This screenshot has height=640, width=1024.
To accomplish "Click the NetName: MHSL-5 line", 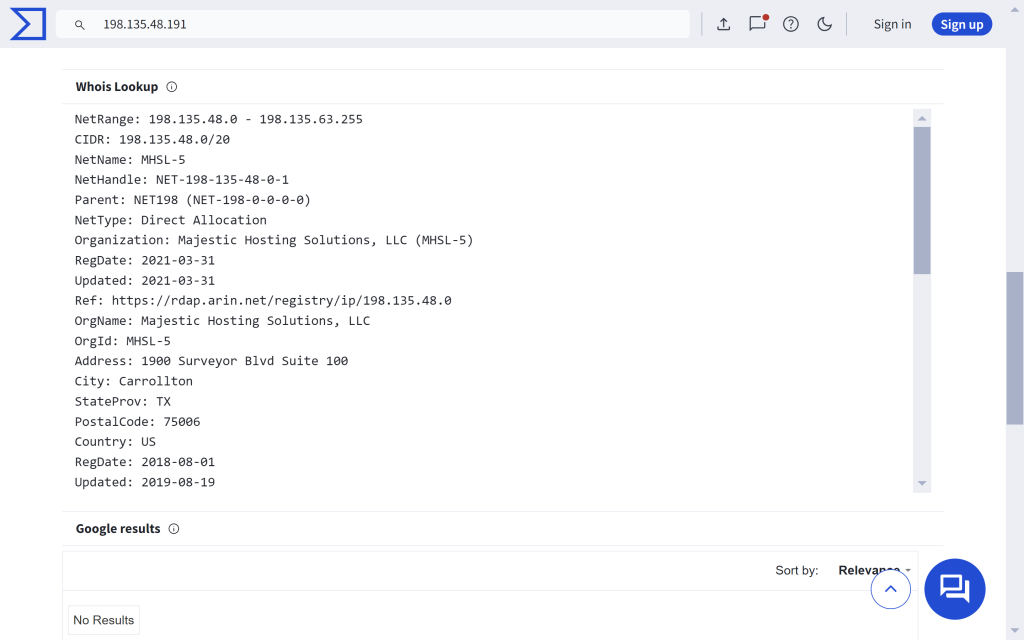I will click(x=130, y=159).
